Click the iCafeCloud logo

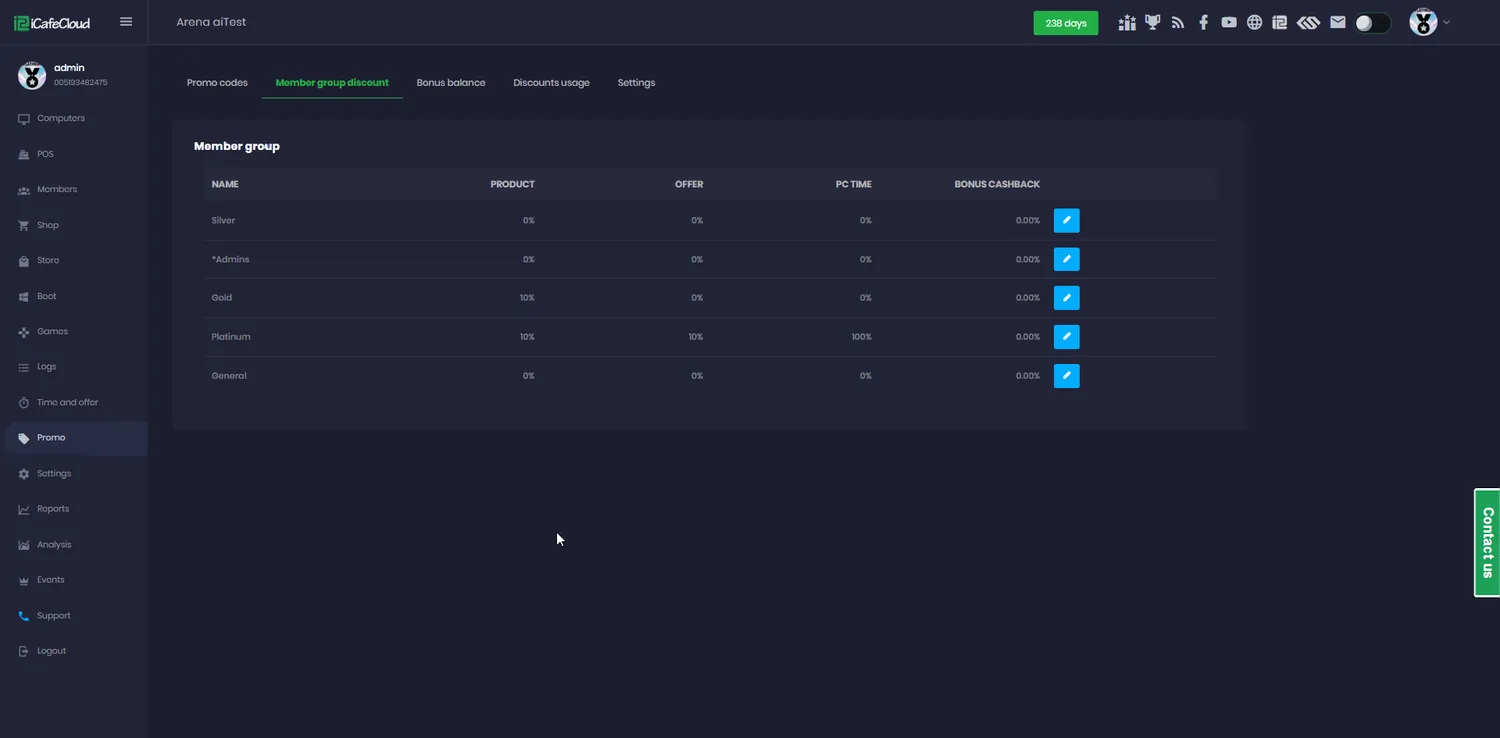(51, 22)
